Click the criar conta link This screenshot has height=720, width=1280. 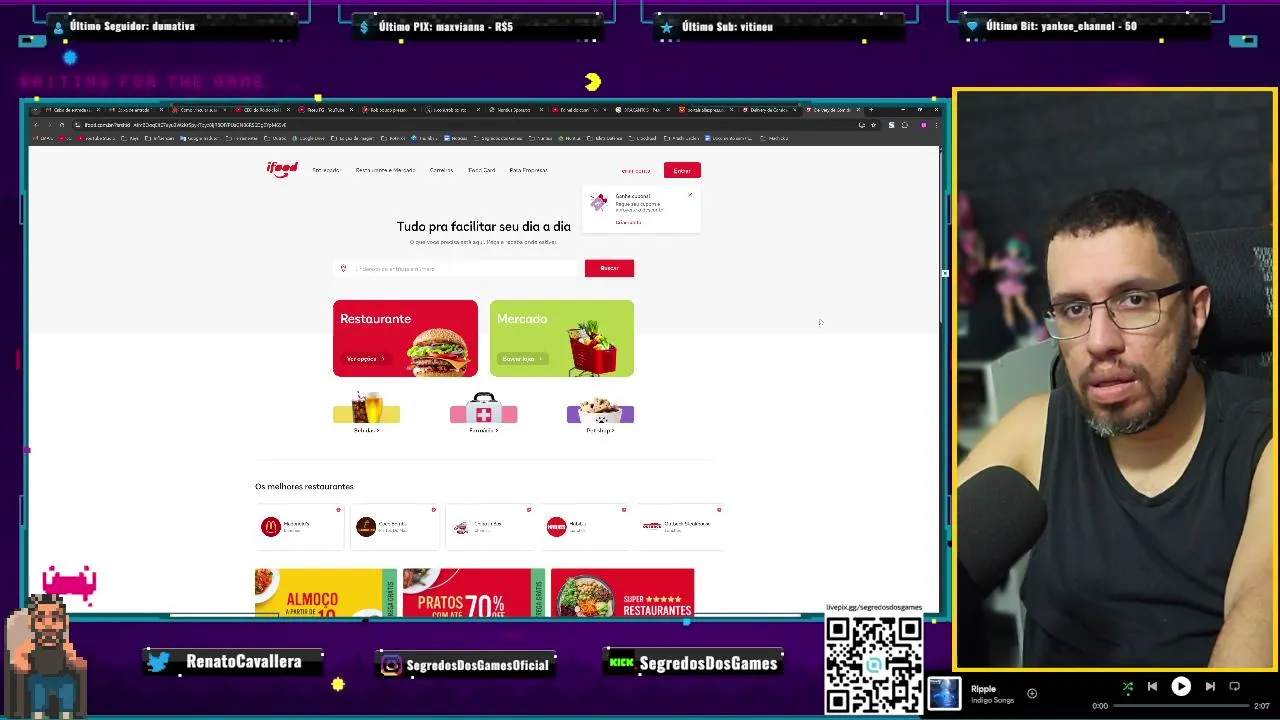point(636,171)
